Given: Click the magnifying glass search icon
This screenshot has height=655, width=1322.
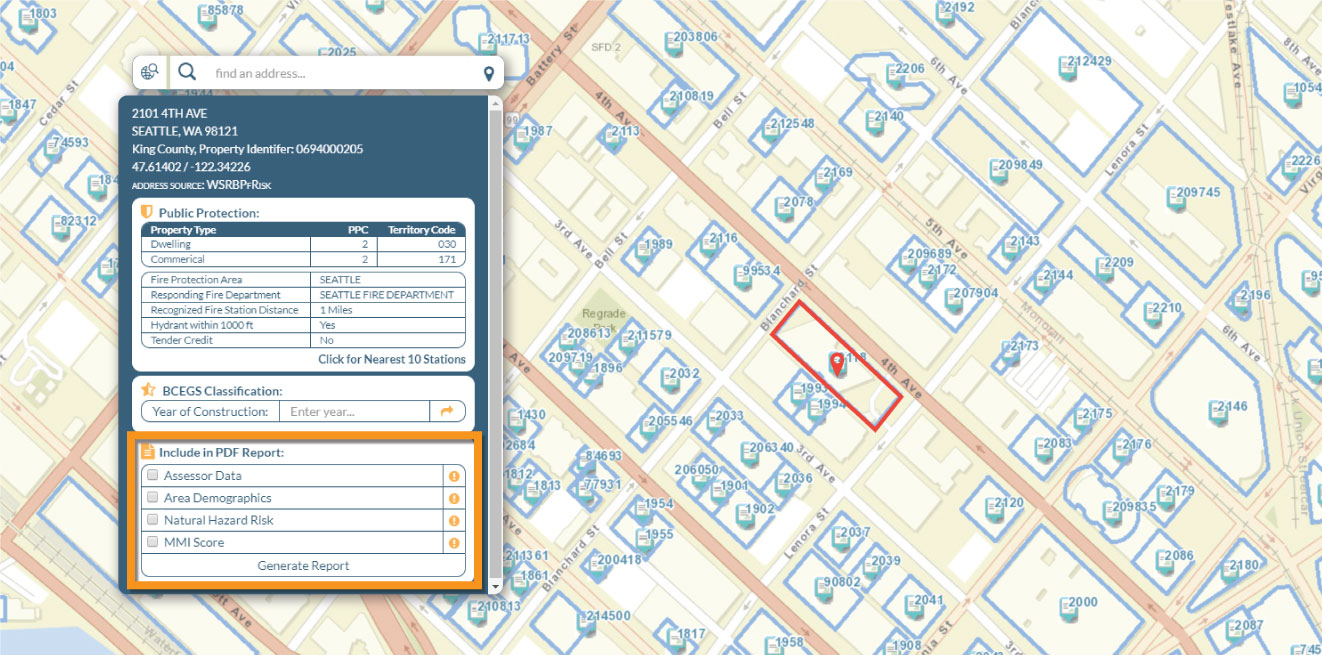Looking at the screenshot, I should pyautogui.click(x=187, y=72).
